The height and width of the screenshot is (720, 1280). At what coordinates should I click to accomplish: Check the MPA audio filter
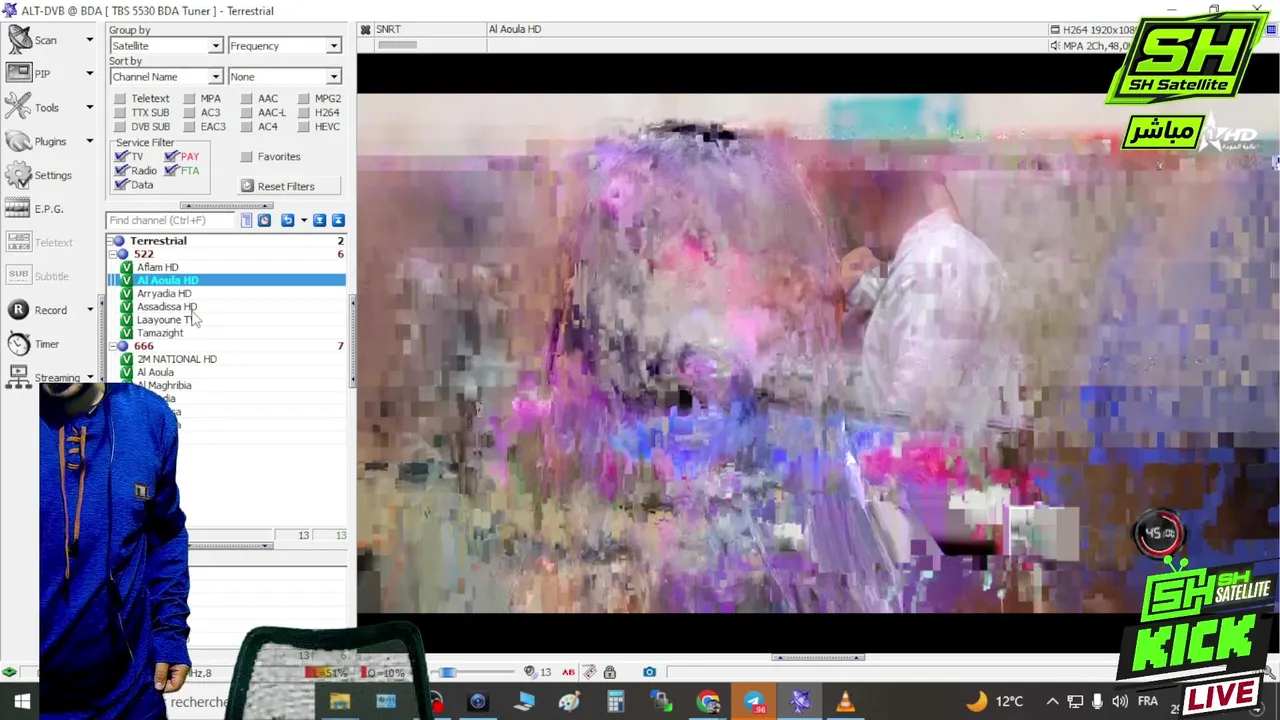coord(189,98)
